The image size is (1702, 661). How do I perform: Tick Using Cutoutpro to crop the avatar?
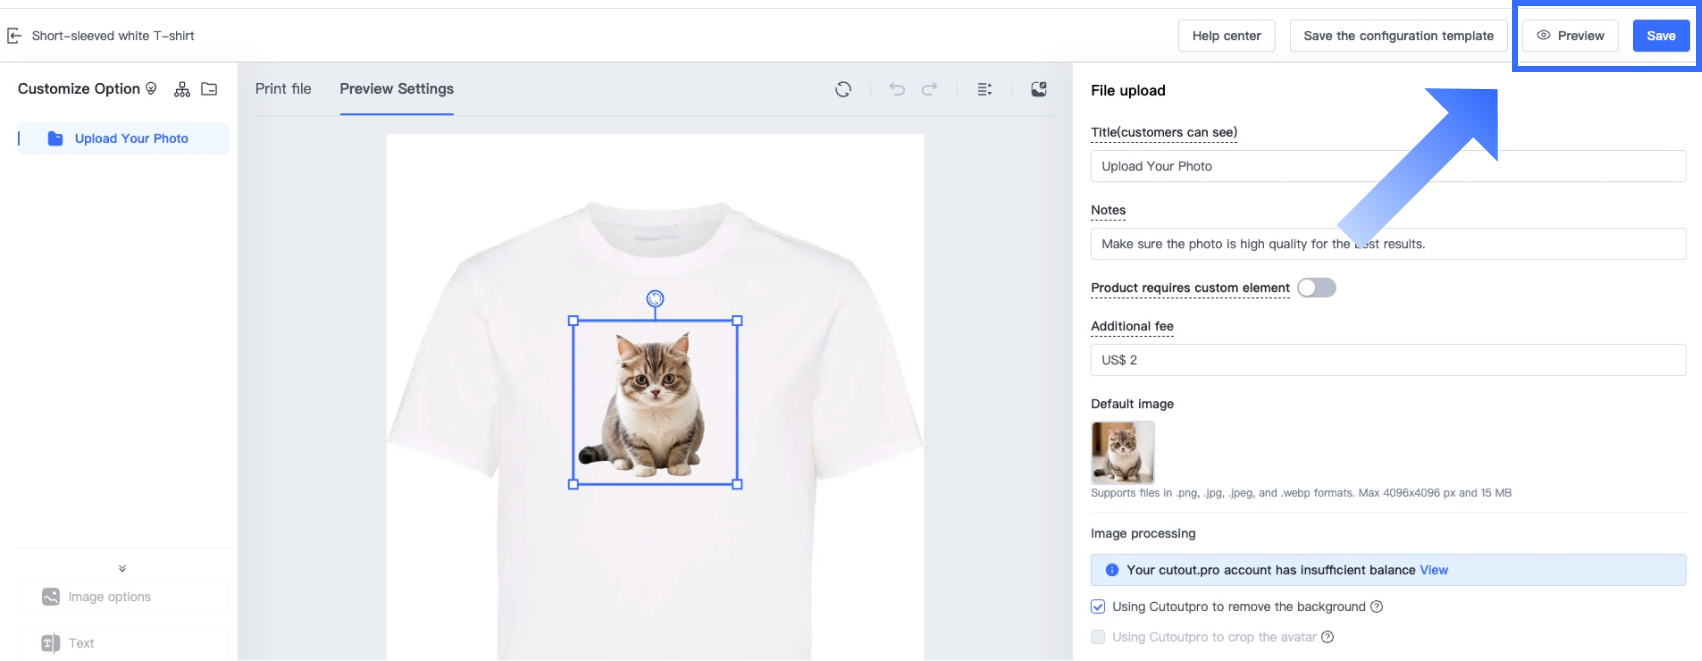point(1098,637)
